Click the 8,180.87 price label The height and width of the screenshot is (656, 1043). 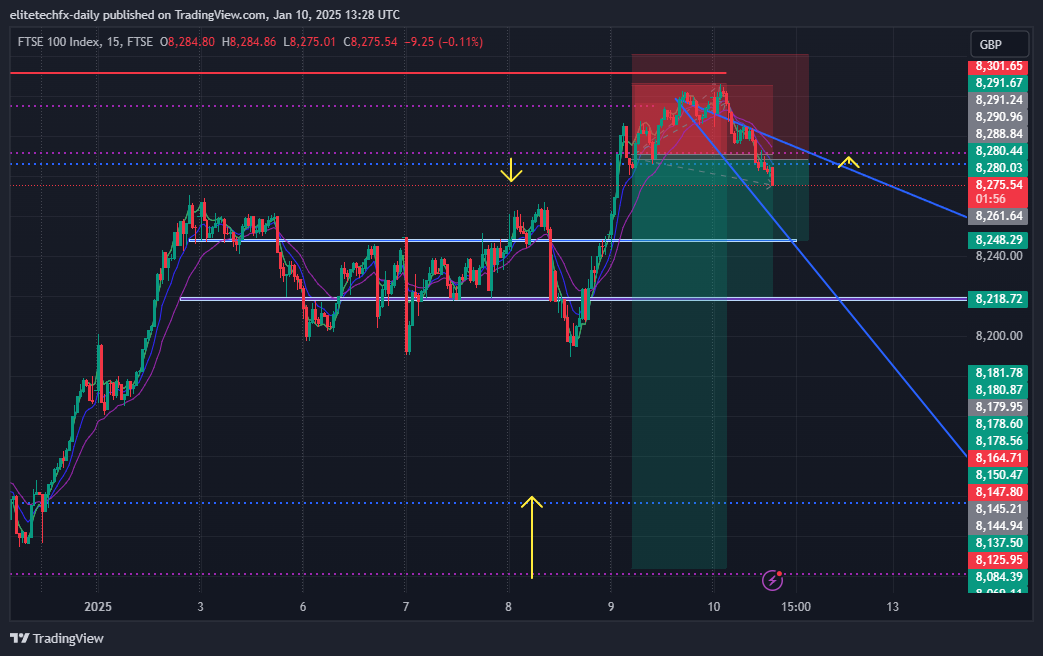[x=998, y=390]
